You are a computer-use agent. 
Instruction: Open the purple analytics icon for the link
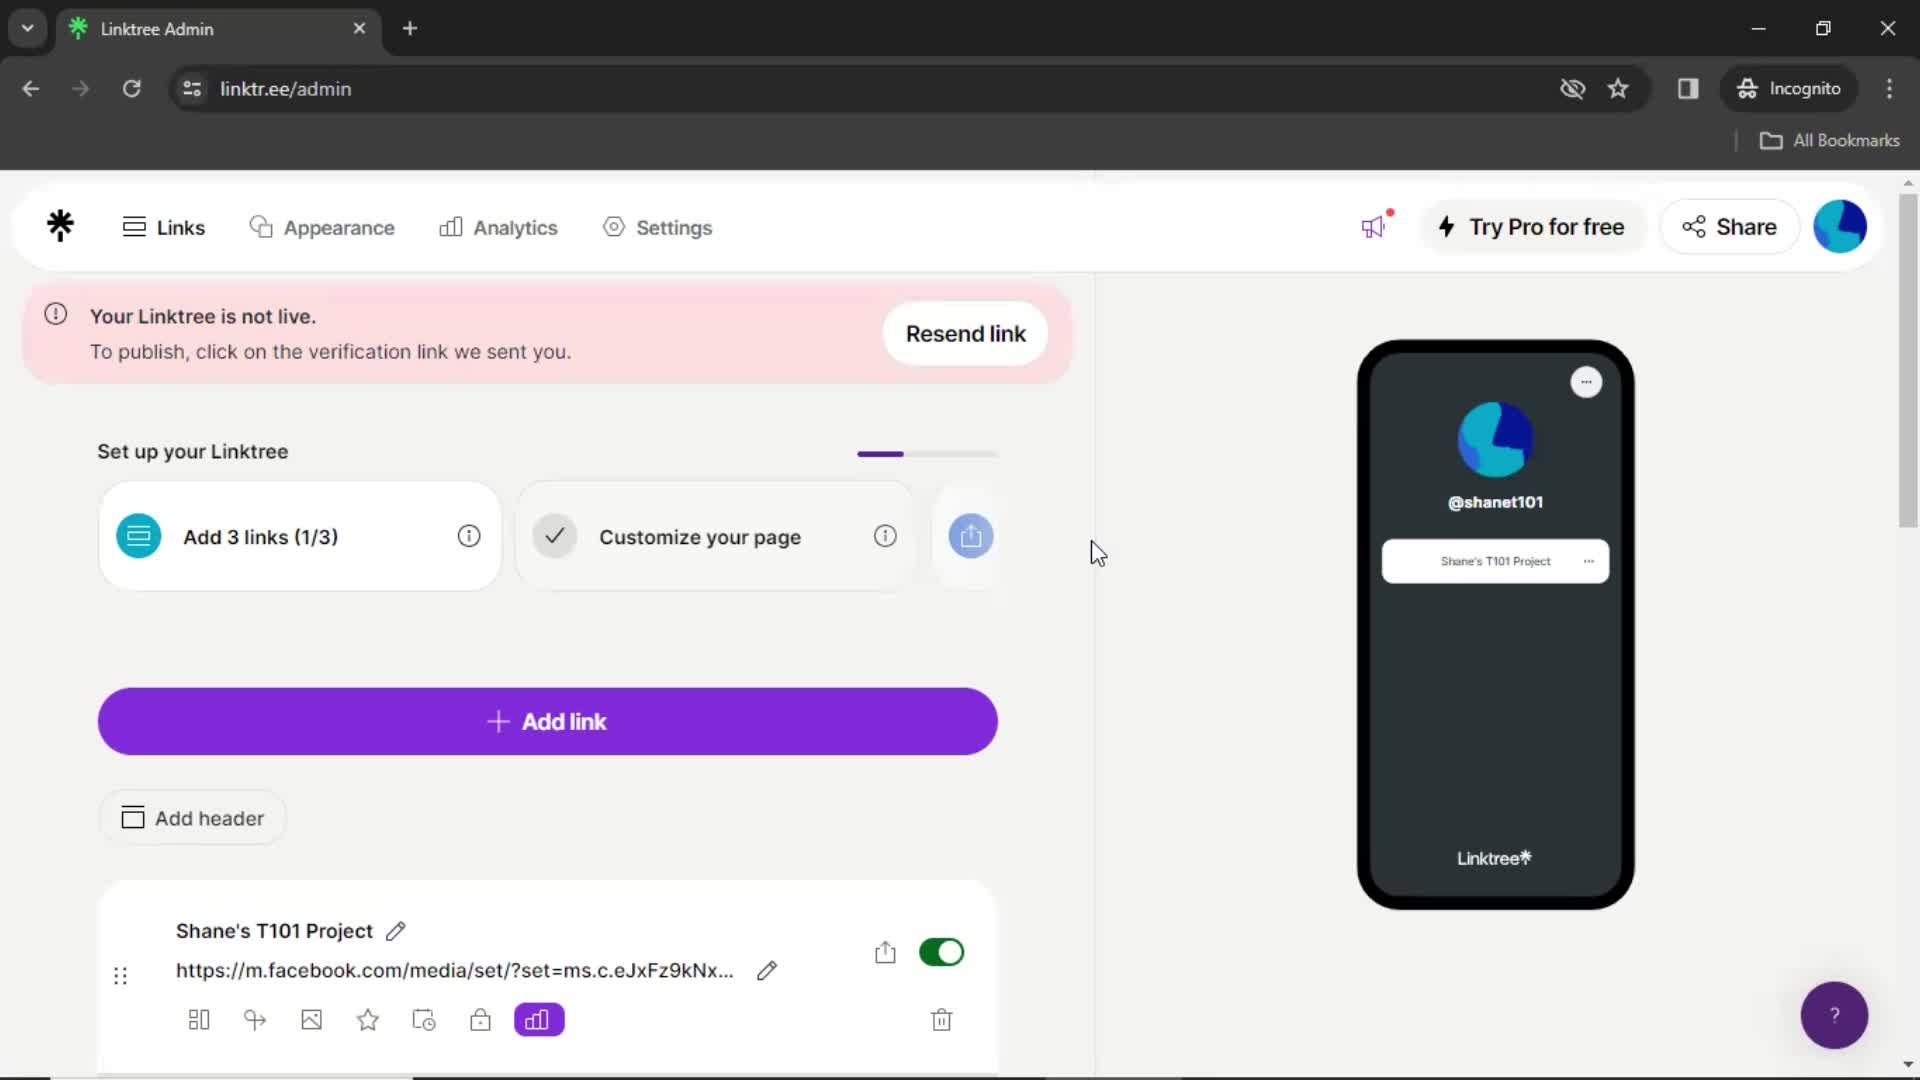(539, 1020)
